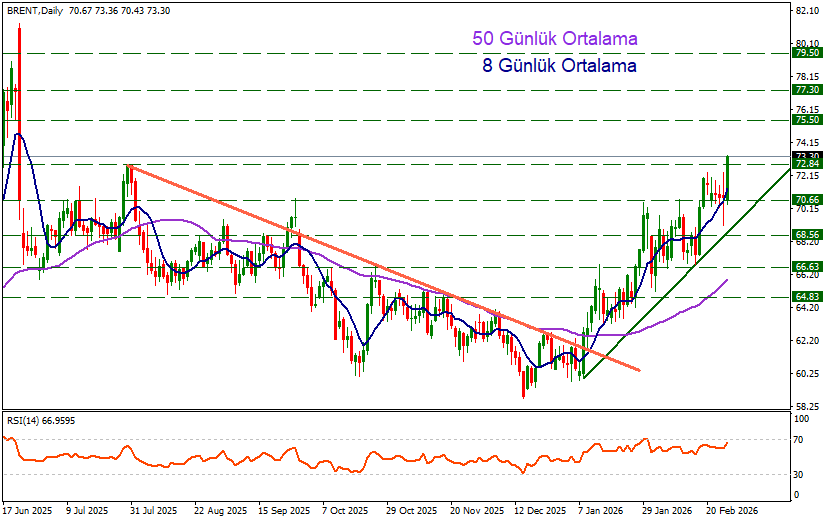Viewport: 830px width, 522px height.
Task: Click the 64.83 green price level tag
Action: pyautogui.click(x=806, y=297)
